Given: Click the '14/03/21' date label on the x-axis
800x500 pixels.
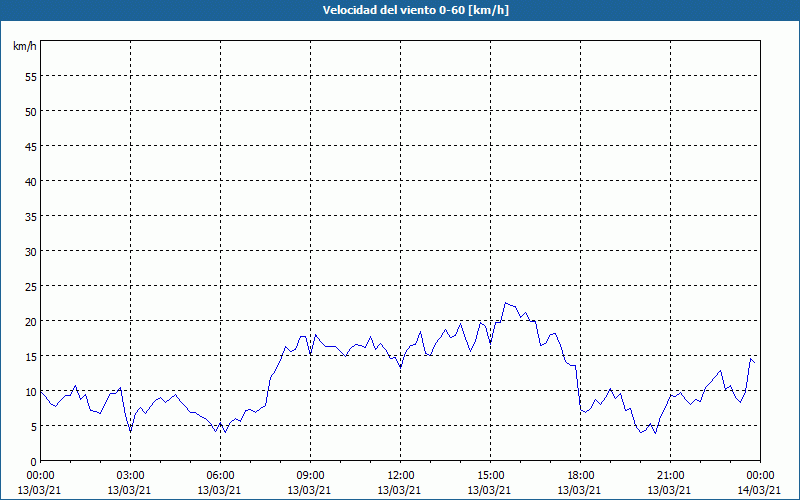Looking at the screenshot, I should [x=759, y=490].
